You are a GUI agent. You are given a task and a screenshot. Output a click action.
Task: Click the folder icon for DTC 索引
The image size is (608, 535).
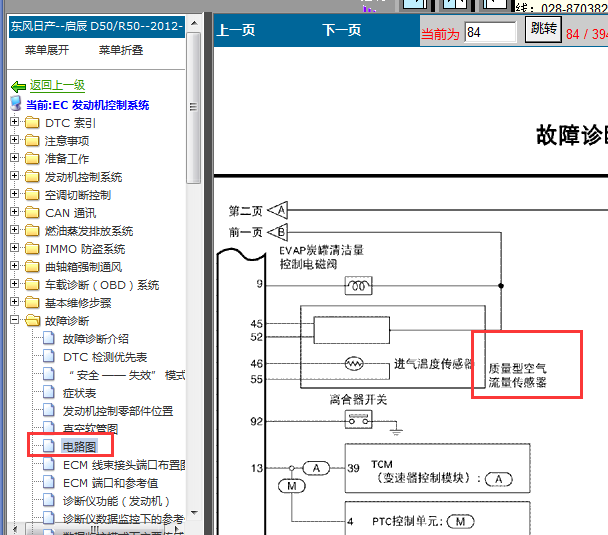(32, 123)
